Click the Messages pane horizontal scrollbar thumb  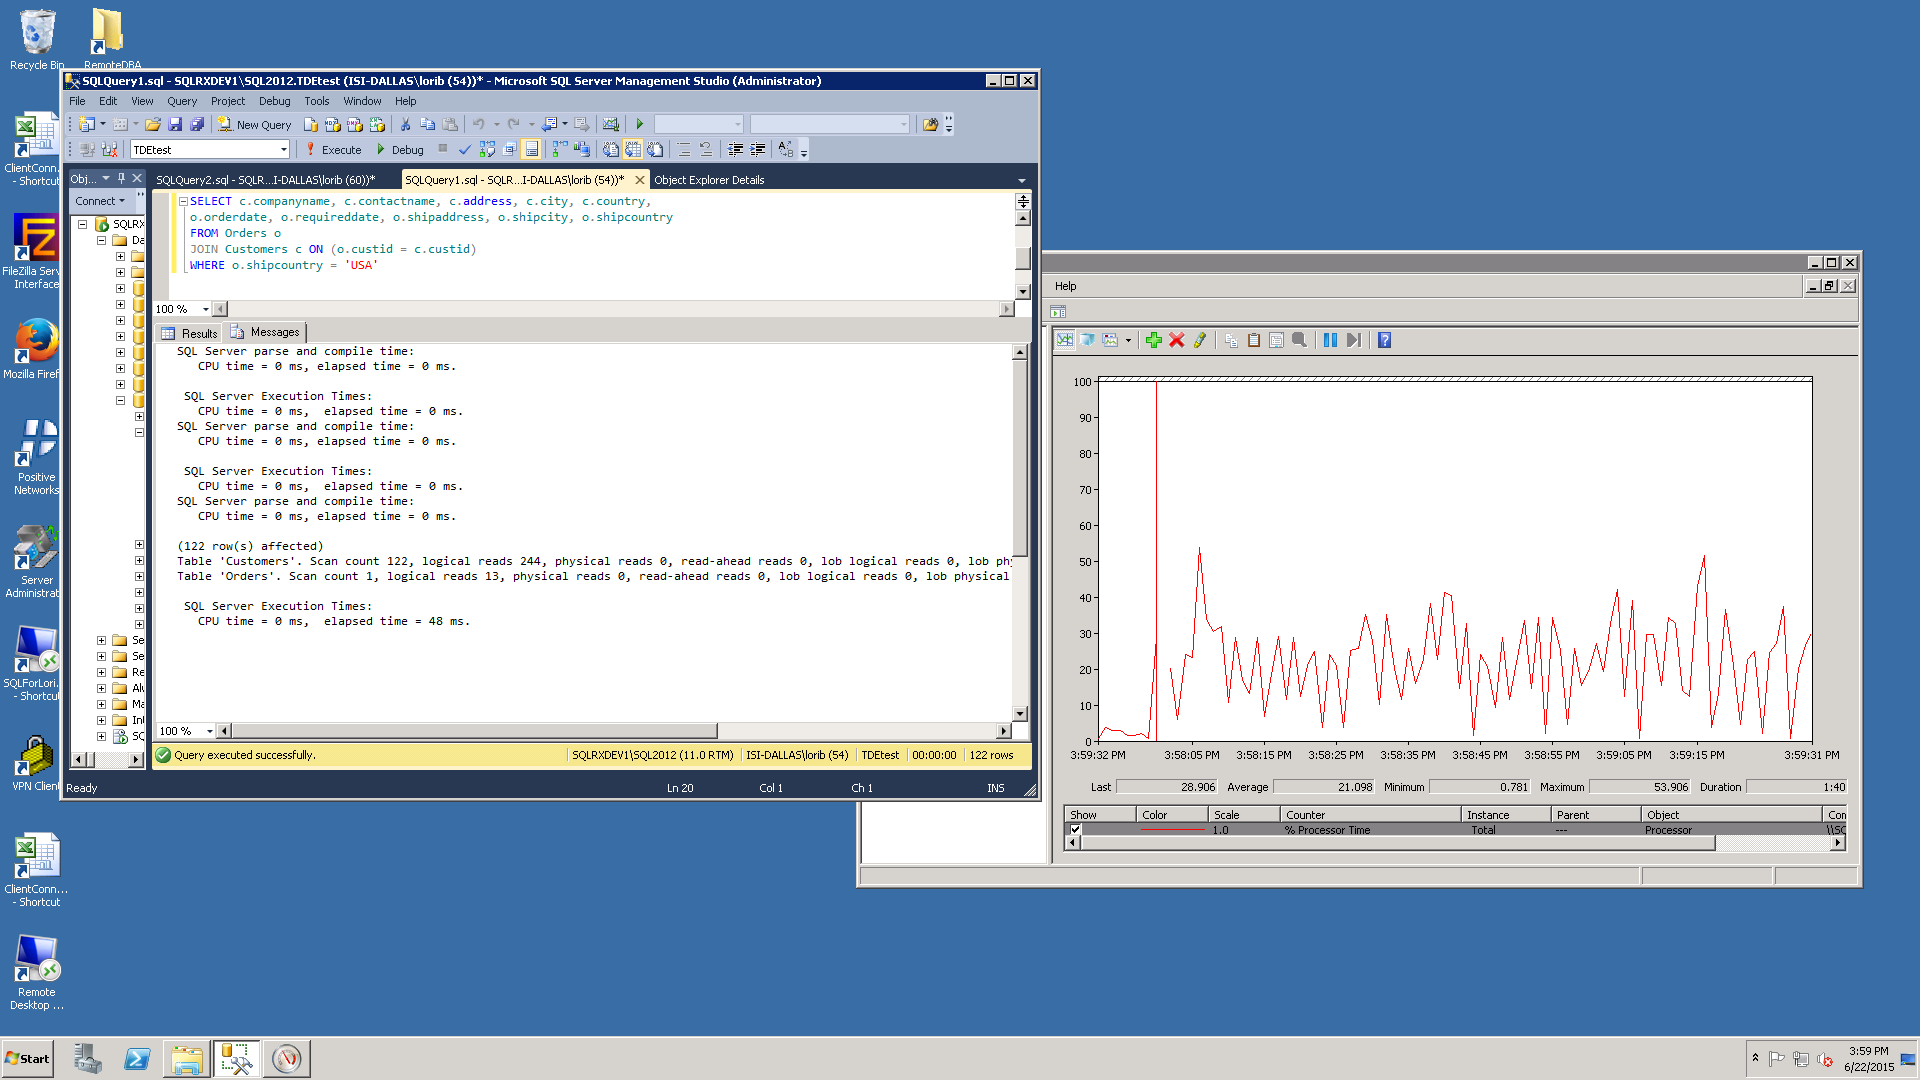coord(474,731)
